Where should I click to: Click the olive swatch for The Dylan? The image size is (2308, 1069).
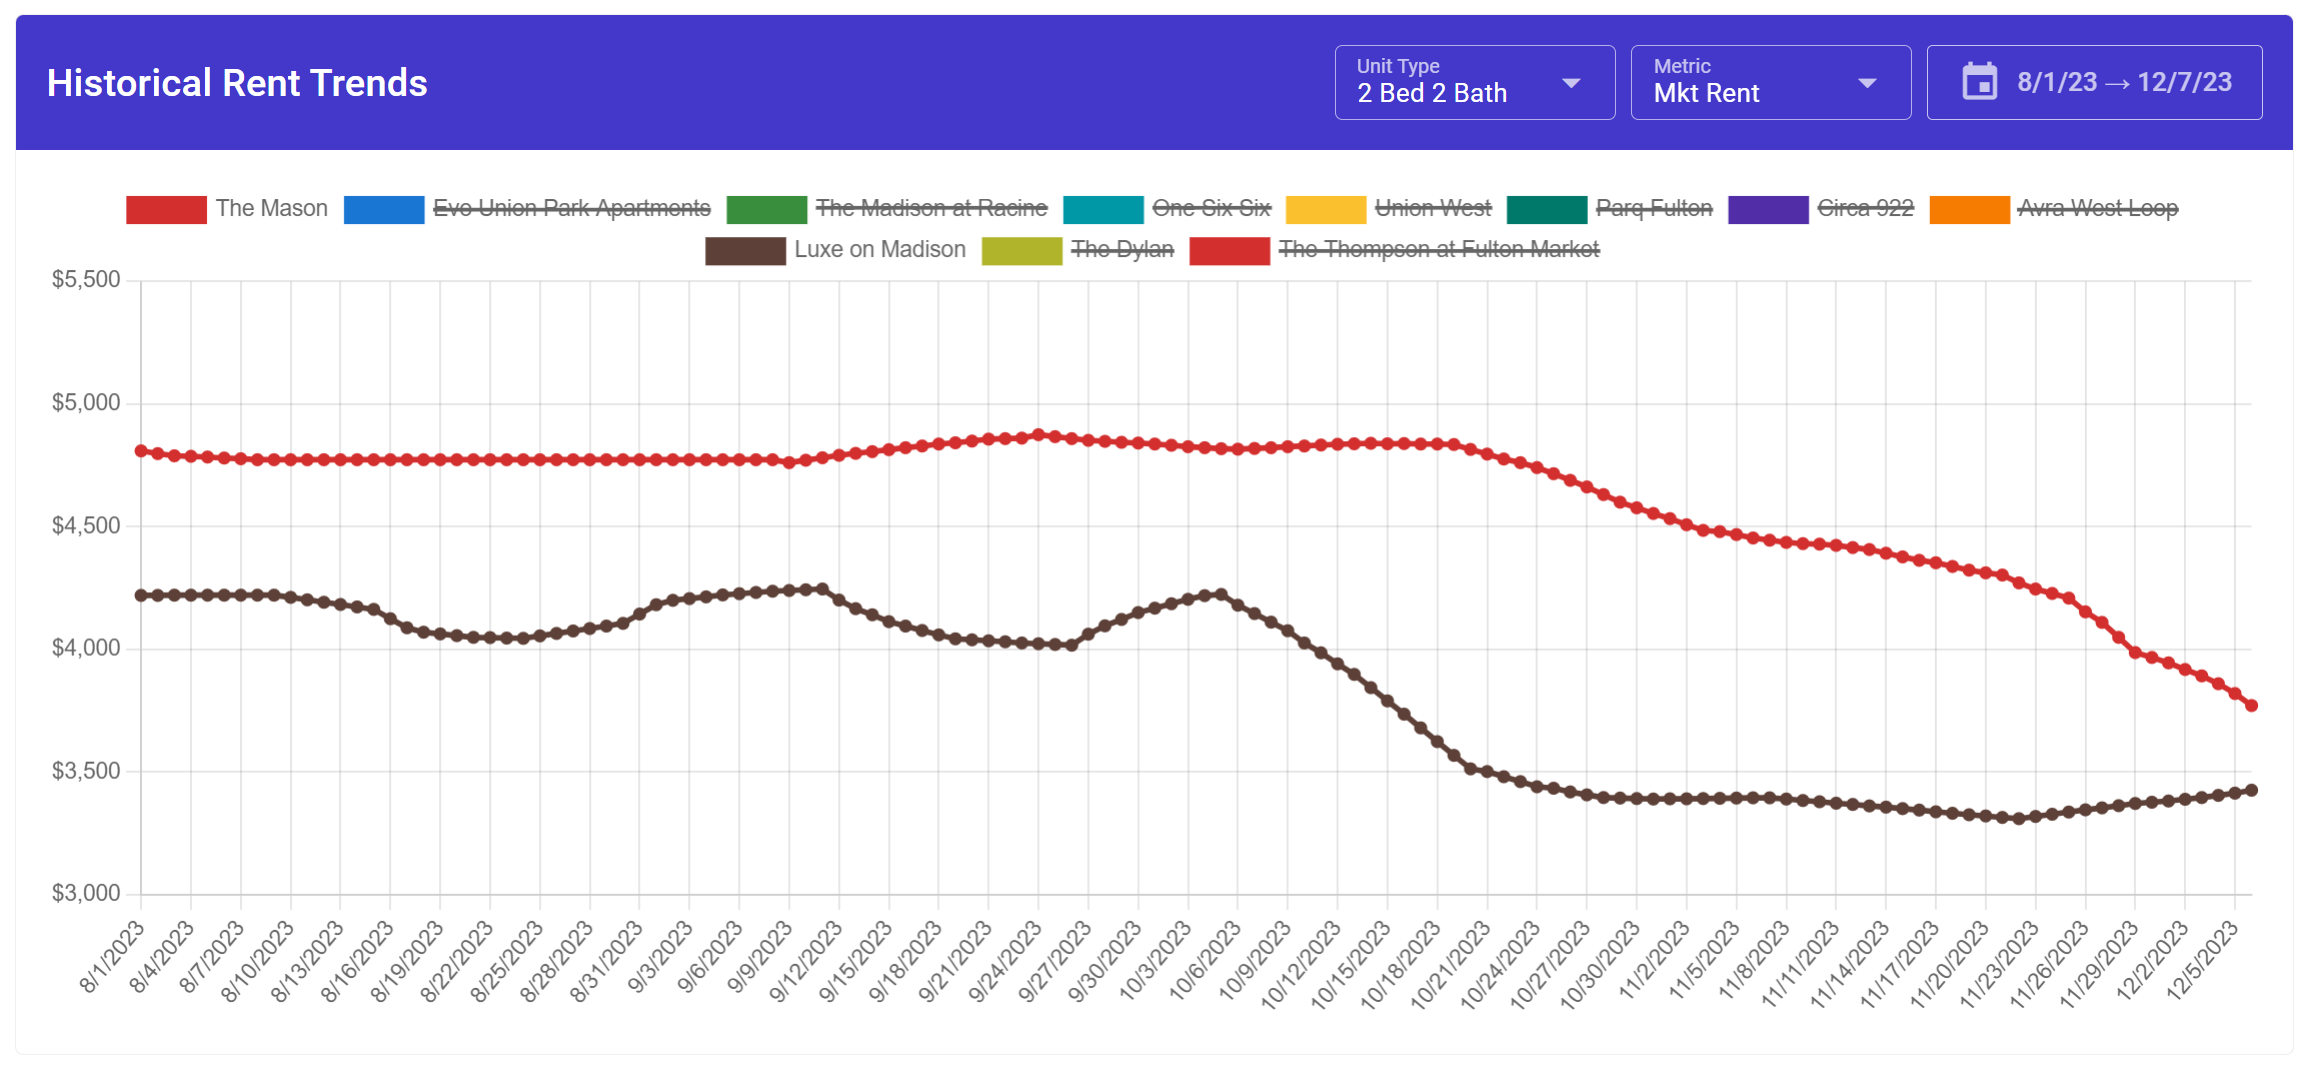(x=1021, y=250)
